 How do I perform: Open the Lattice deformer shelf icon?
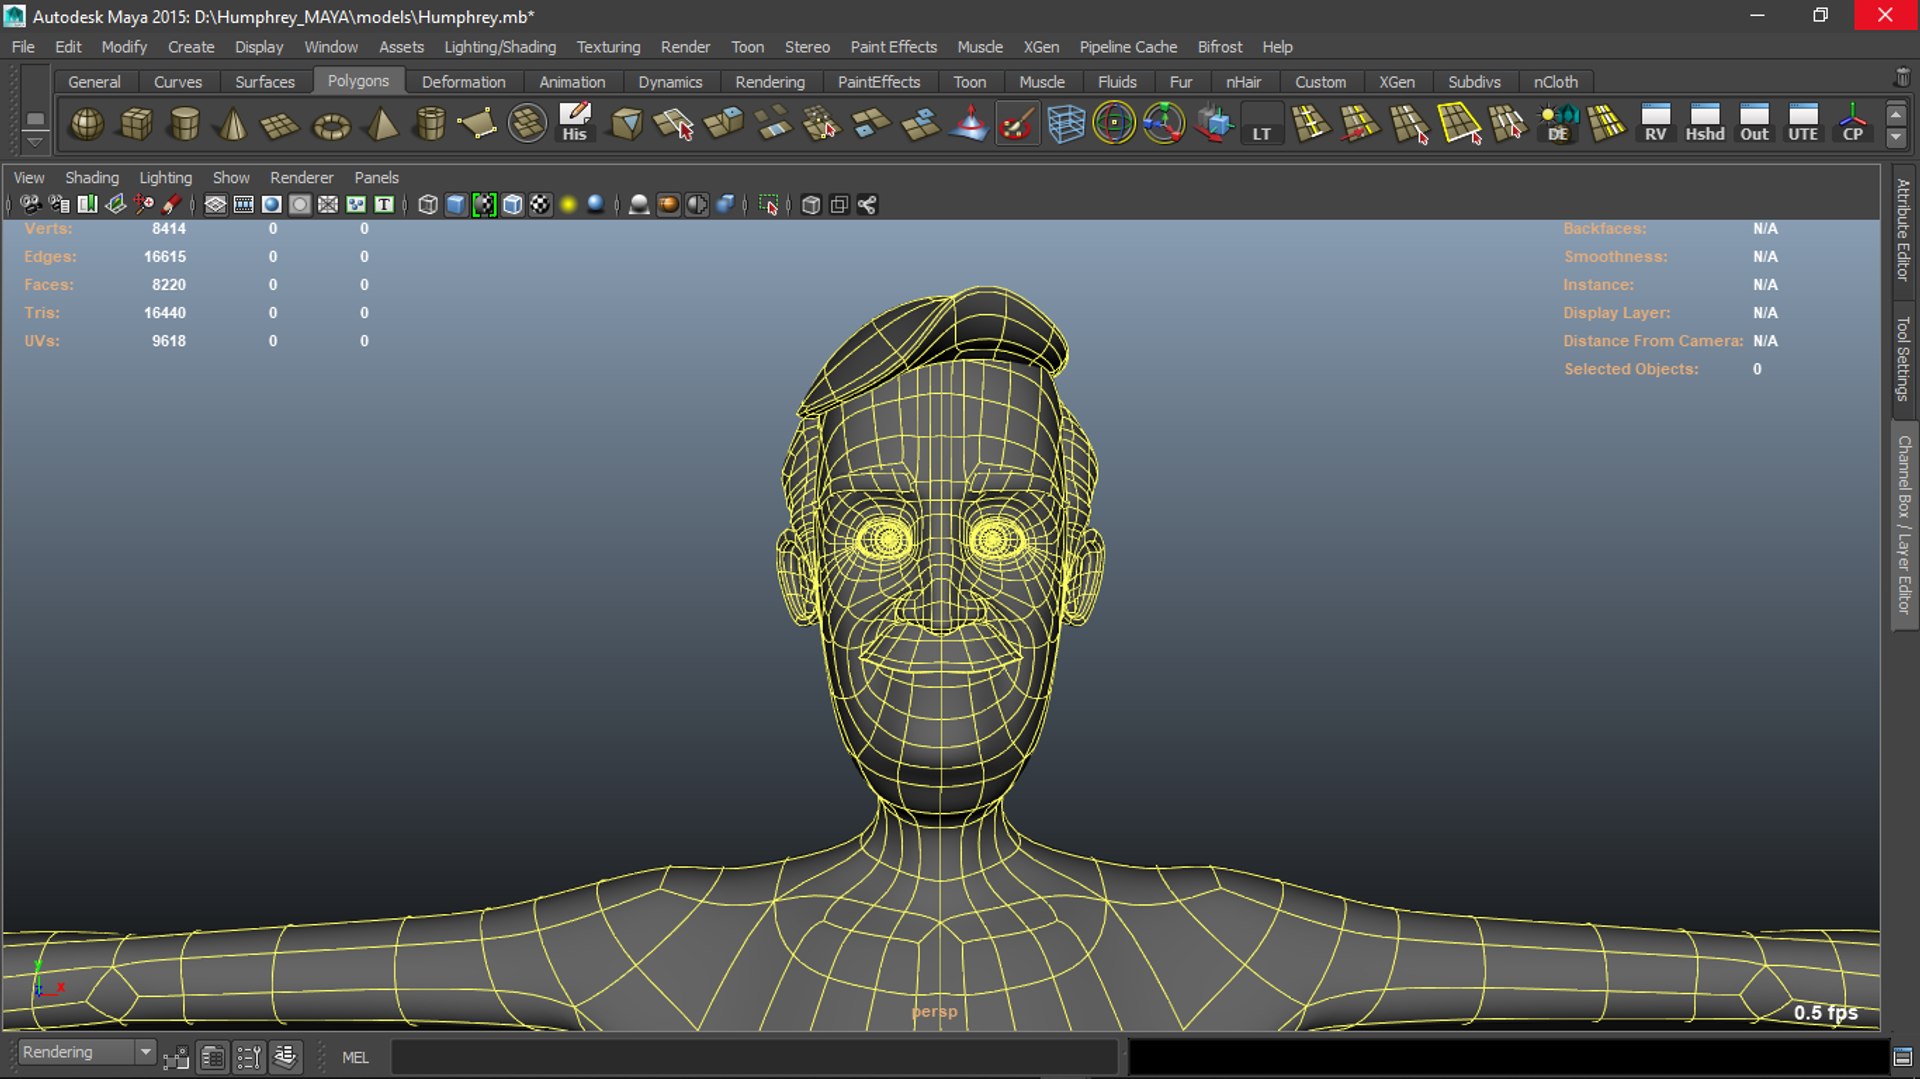(1066, 124)
